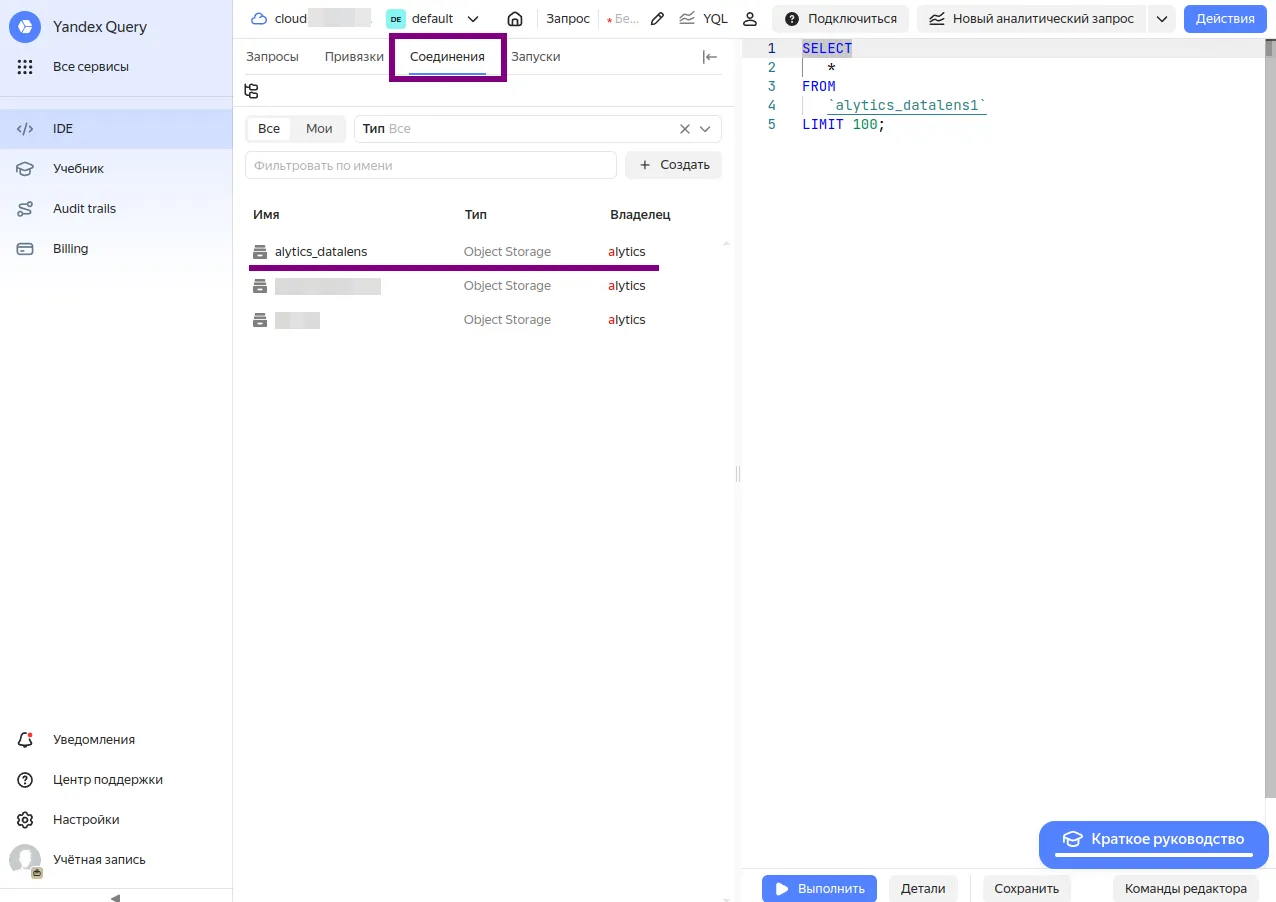
Task: Click Новый аналитический запрос button
Action: (1031, 19)
